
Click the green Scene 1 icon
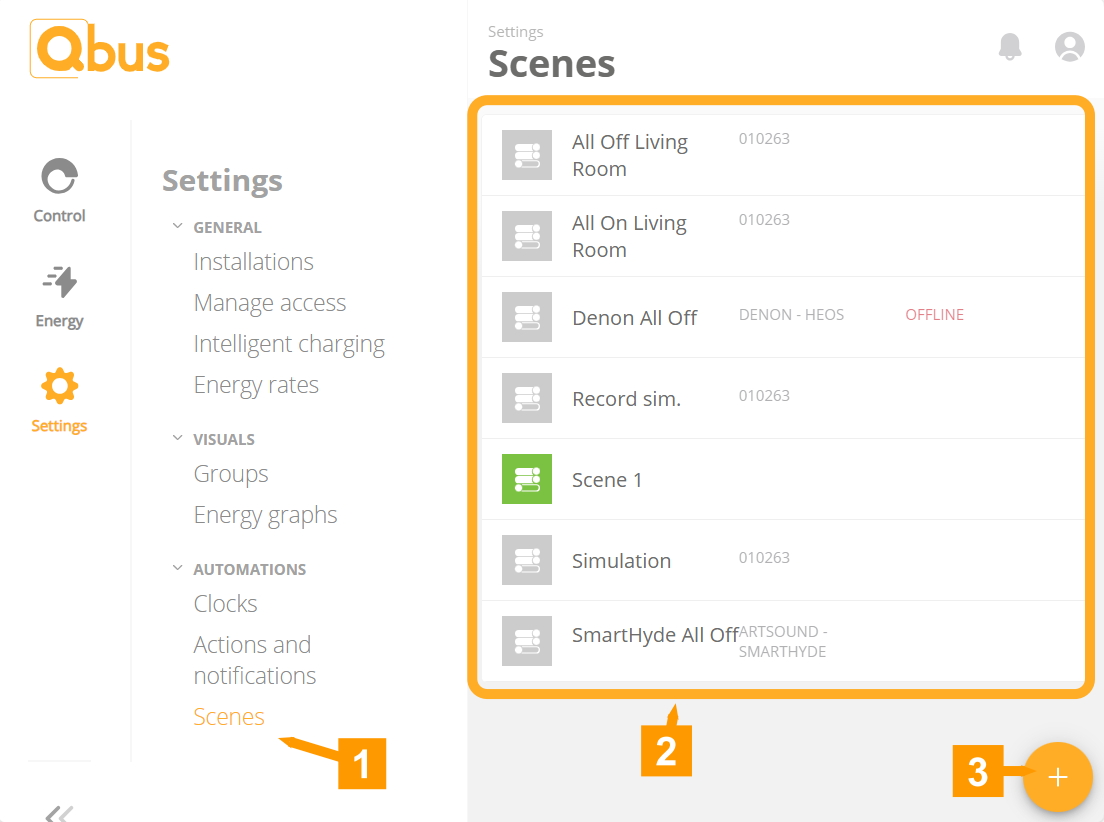coord(527,479)
